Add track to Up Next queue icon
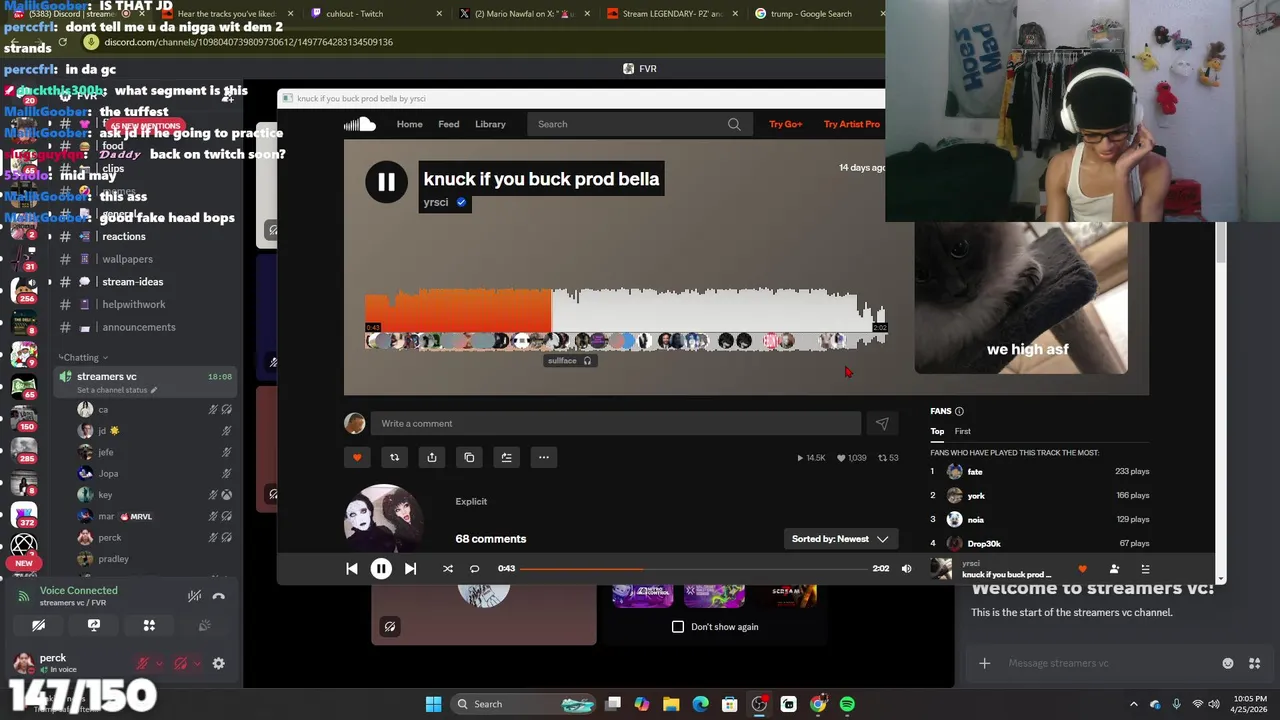 pos(506,457)
